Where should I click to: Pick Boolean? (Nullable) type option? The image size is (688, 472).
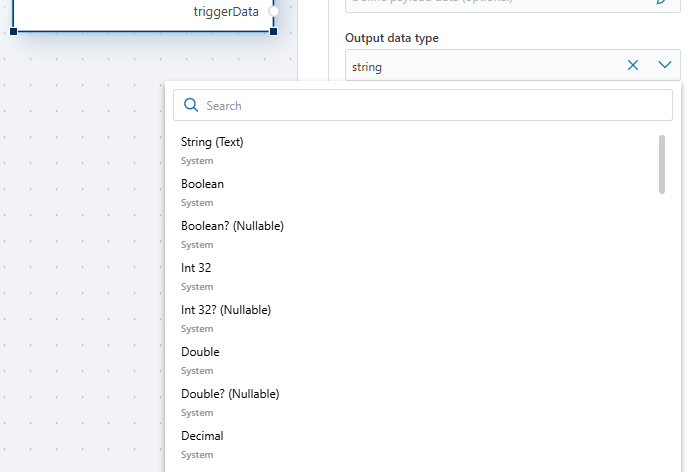[232, 226]
